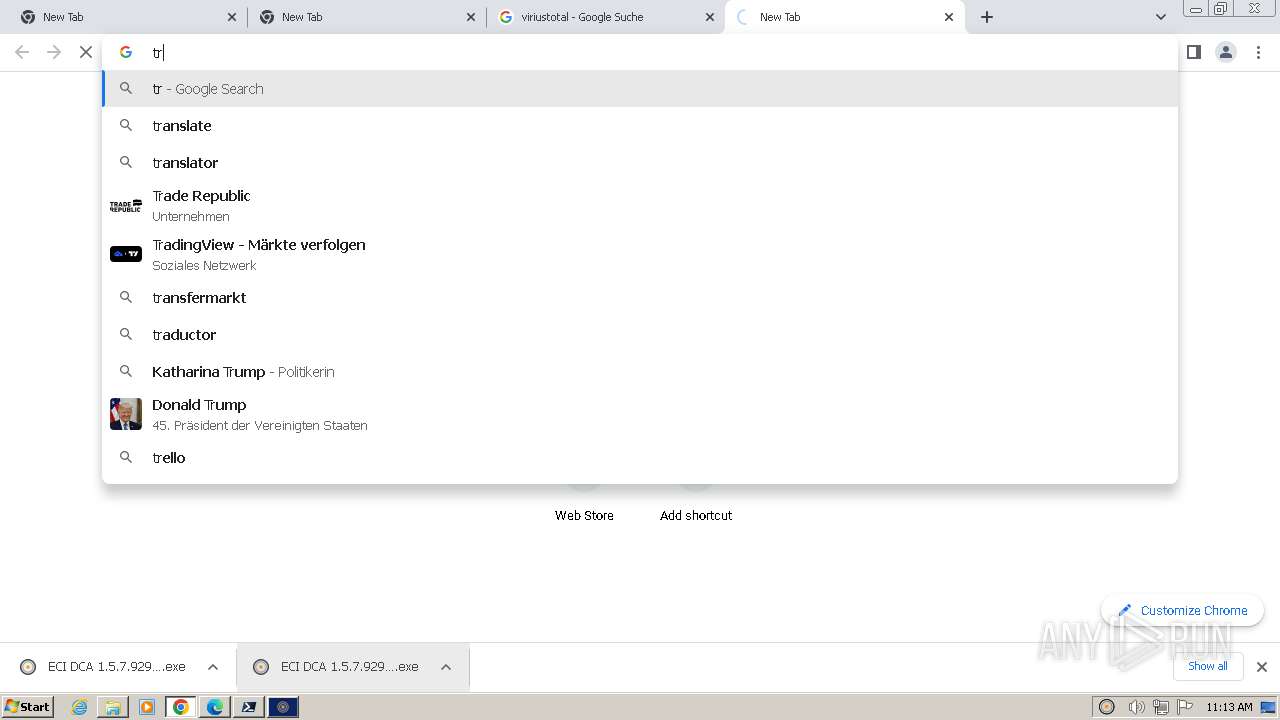This screenshot has height=720, width=1280.
Task: Select Katharina Trump suggestion
Action: pyautogui.click(x=640, y=372)
